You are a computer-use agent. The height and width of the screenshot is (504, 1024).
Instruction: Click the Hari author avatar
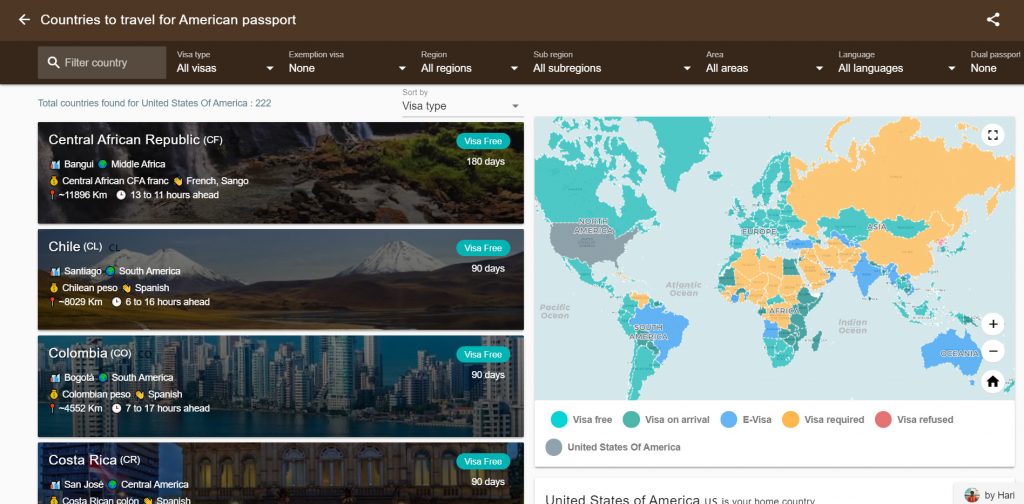tap(971, 495)
